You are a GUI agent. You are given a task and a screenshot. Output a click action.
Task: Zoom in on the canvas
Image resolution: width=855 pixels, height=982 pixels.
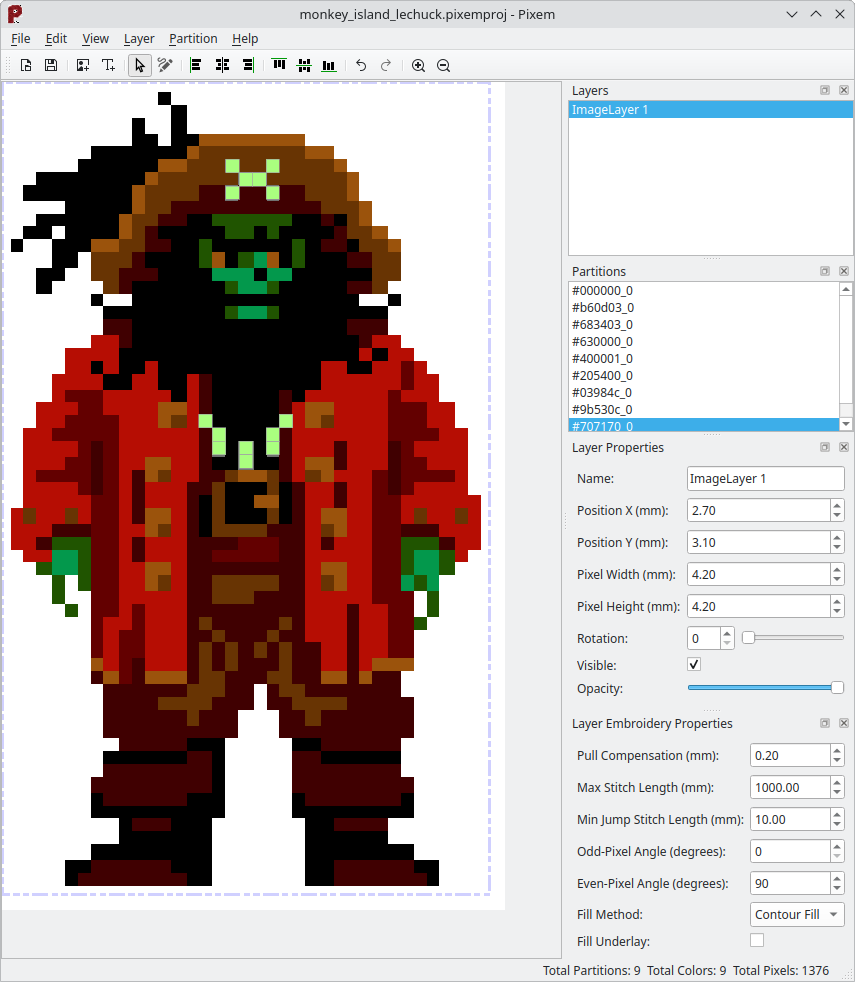click(x=418, y=65)
